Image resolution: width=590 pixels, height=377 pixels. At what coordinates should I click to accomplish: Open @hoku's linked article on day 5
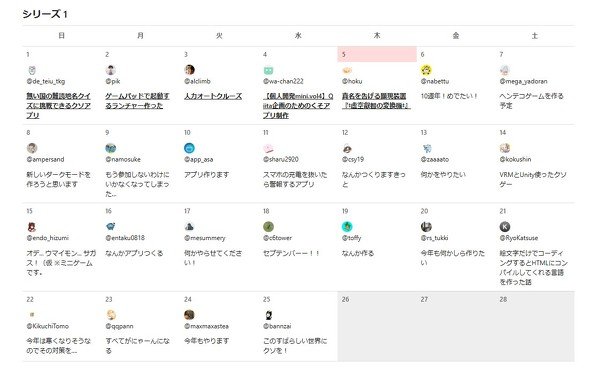pos(376,101)
